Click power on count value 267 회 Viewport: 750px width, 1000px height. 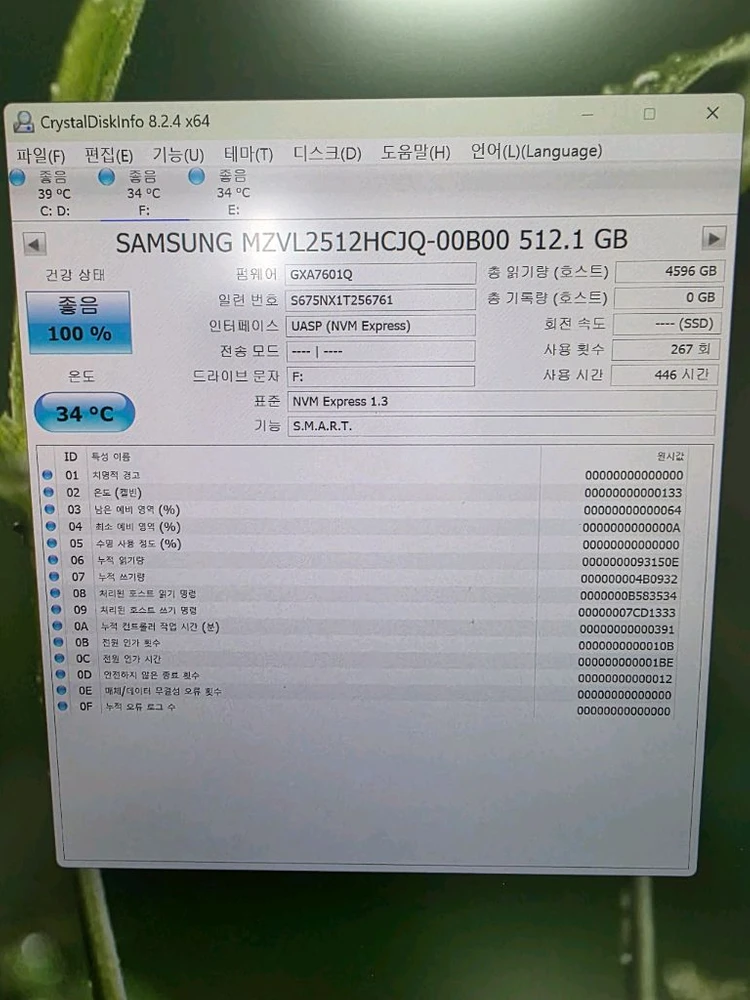click(665, 349)
